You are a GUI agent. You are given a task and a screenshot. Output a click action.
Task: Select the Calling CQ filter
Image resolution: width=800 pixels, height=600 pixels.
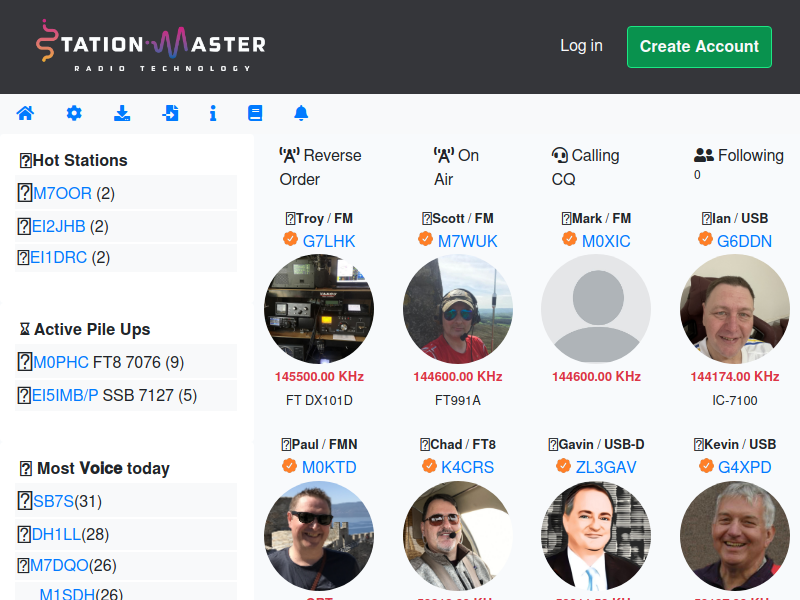click(586, 167)
